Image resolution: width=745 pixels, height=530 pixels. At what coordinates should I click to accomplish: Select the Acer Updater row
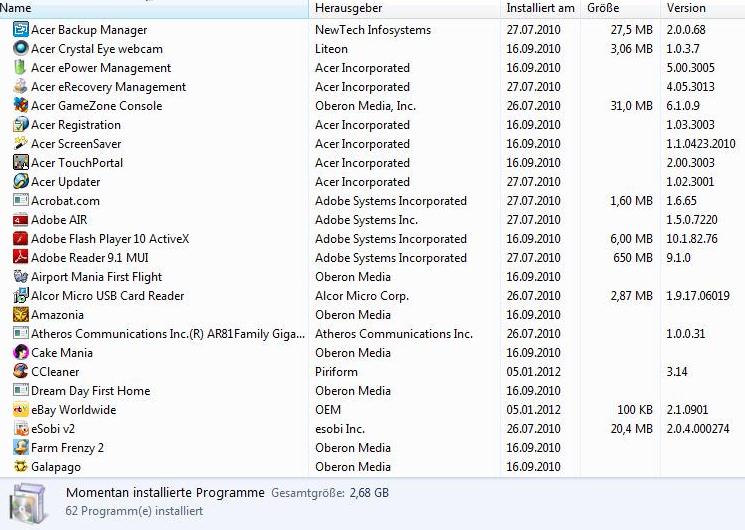(65, 182)
